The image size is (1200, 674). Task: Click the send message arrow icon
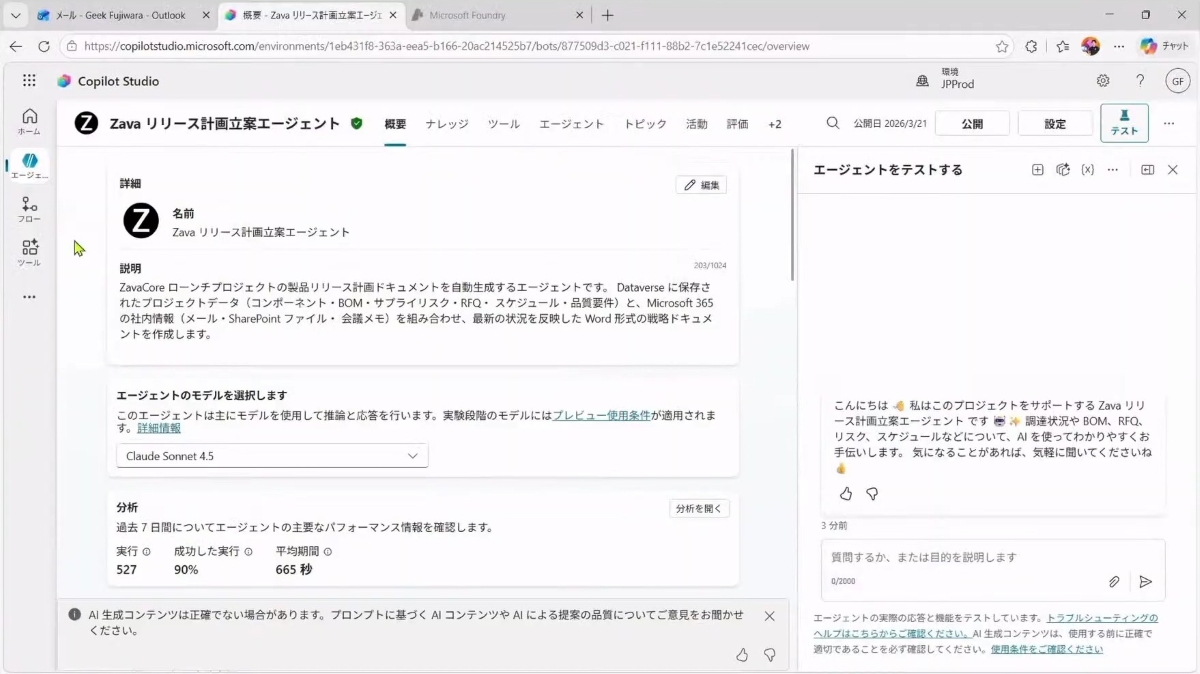[1146, 581]
